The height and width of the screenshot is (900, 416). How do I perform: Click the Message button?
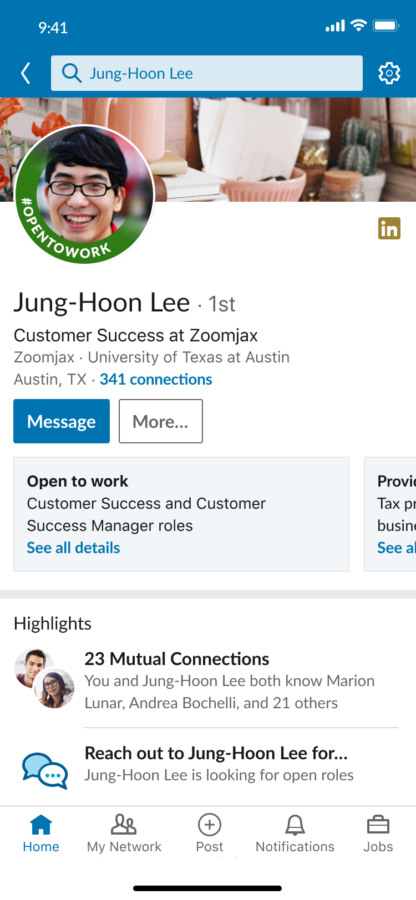[61, 421]
